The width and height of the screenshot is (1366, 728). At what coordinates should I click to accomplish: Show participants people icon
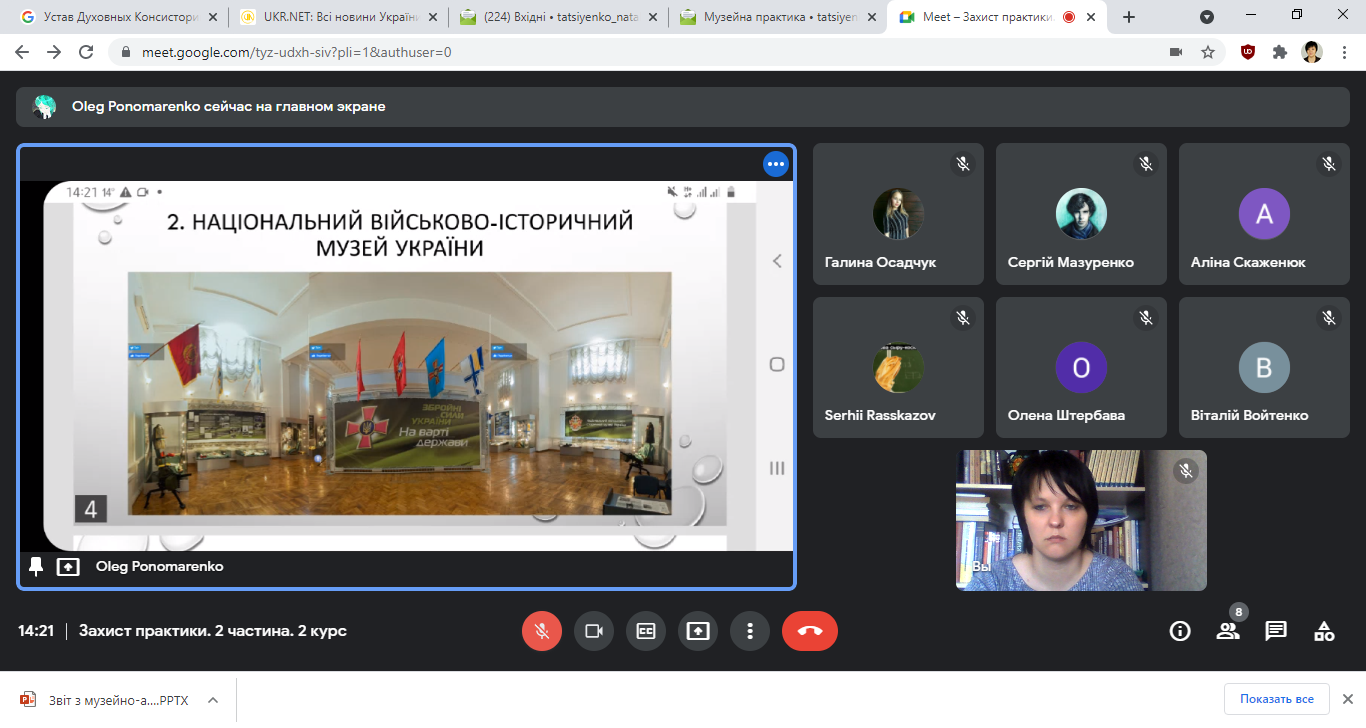coord(1228,631)
